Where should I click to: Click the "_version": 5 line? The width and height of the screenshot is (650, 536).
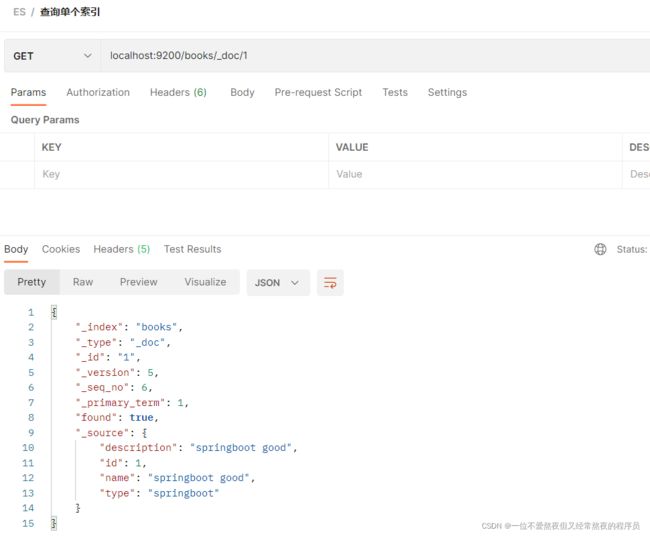(x=117, y=373)
